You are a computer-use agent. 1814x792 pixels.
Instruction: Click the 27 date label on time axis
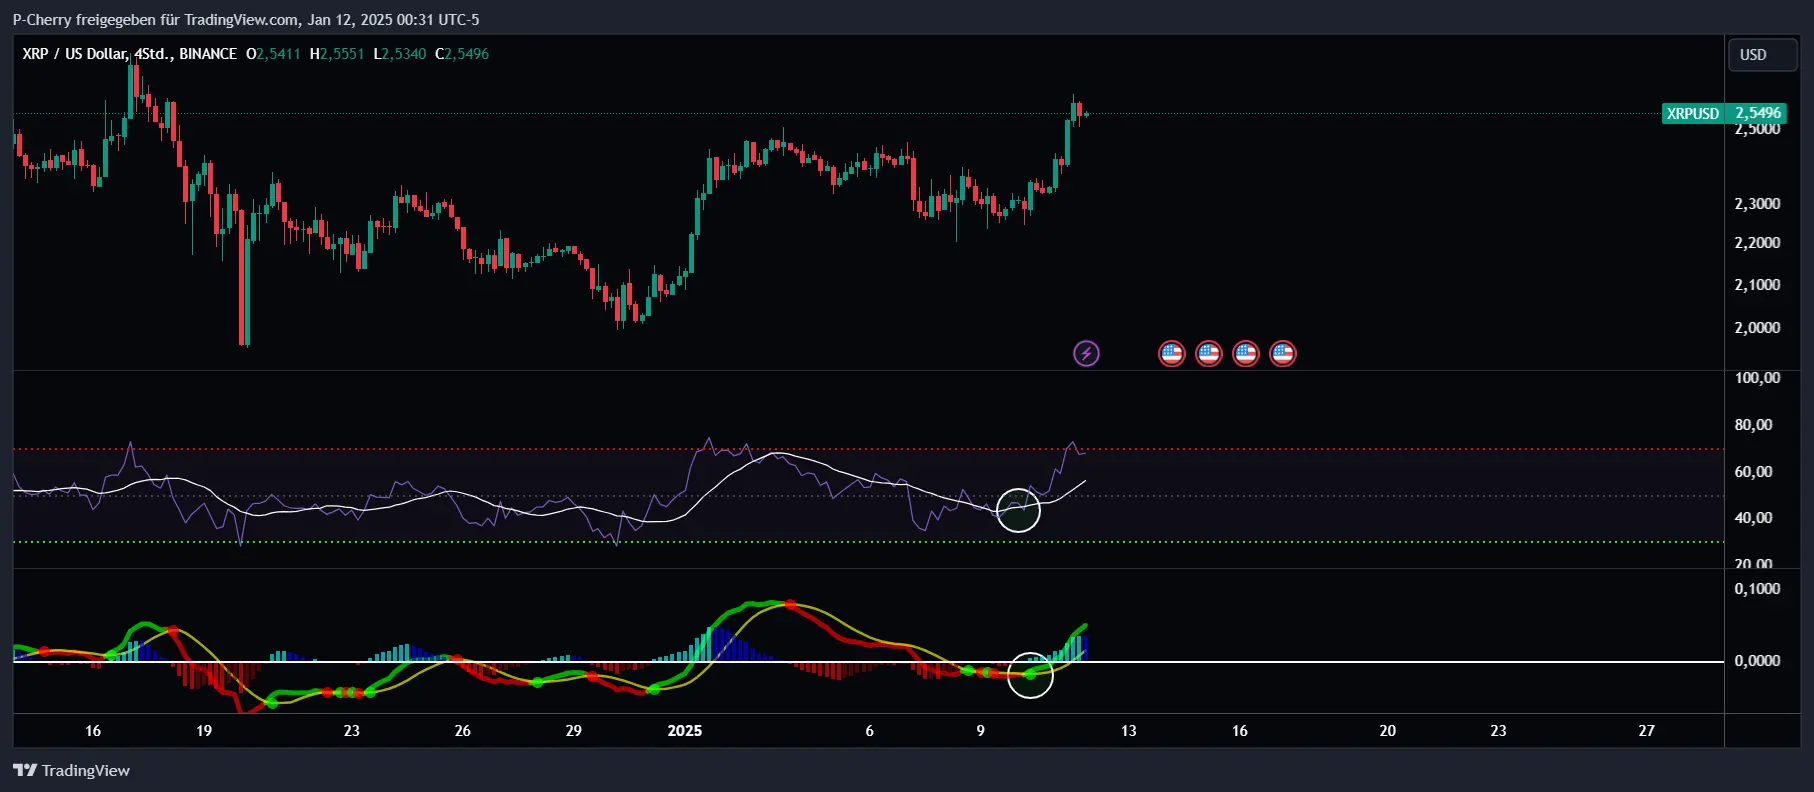1646,731
